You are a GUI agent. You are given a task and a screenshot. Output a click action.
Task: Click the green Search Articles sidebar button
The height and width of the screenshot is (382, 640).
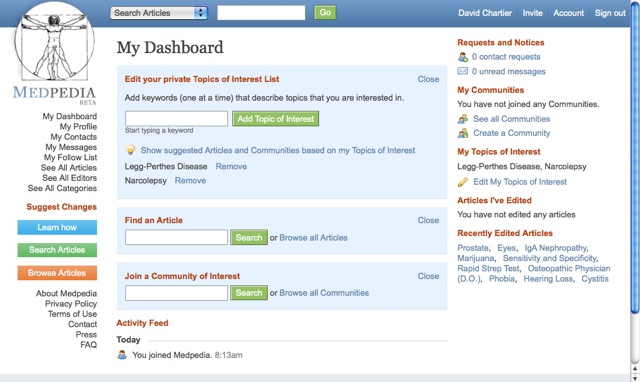coord(57,250)
